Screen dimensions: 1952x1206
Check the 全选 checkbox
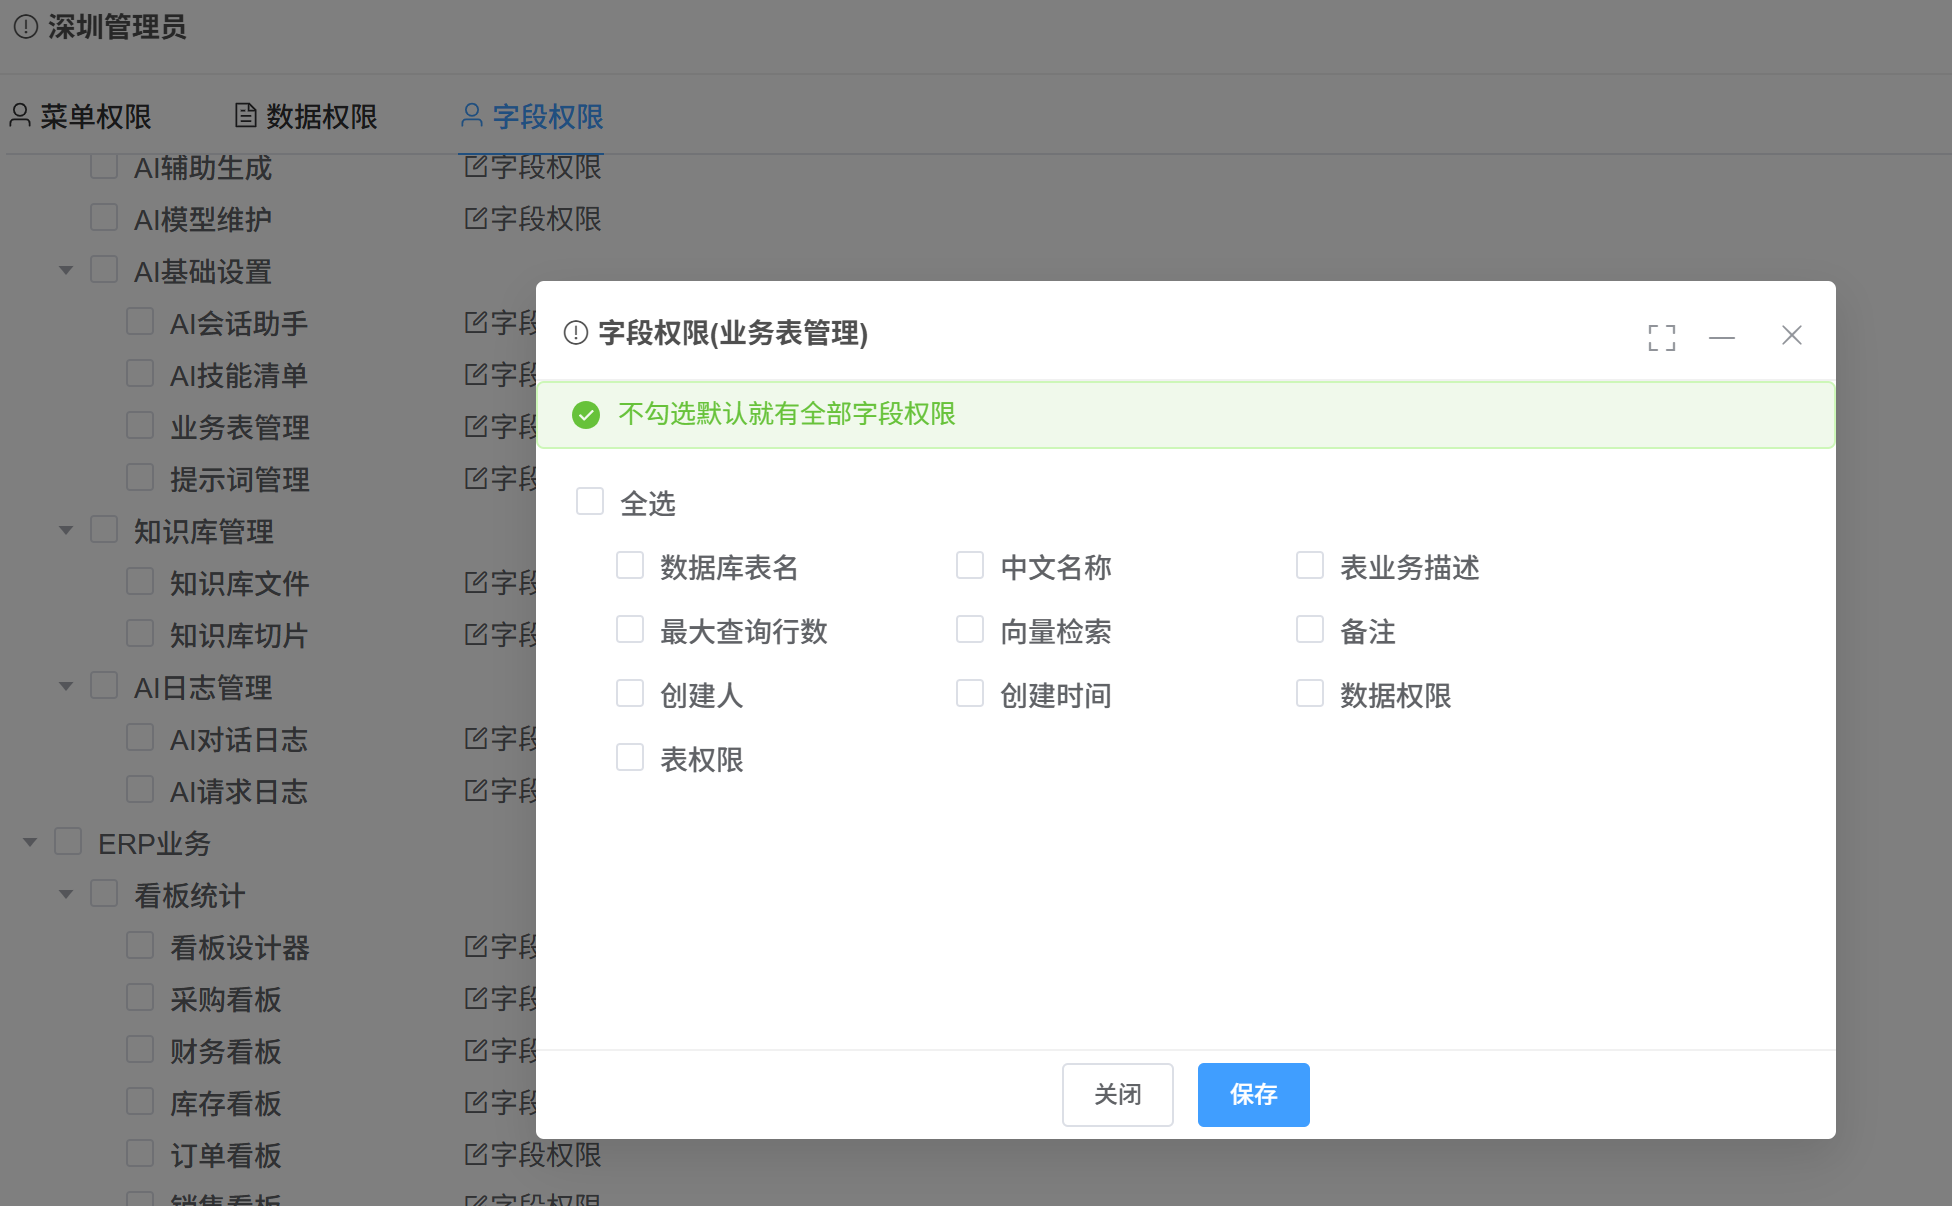point(590,501)
